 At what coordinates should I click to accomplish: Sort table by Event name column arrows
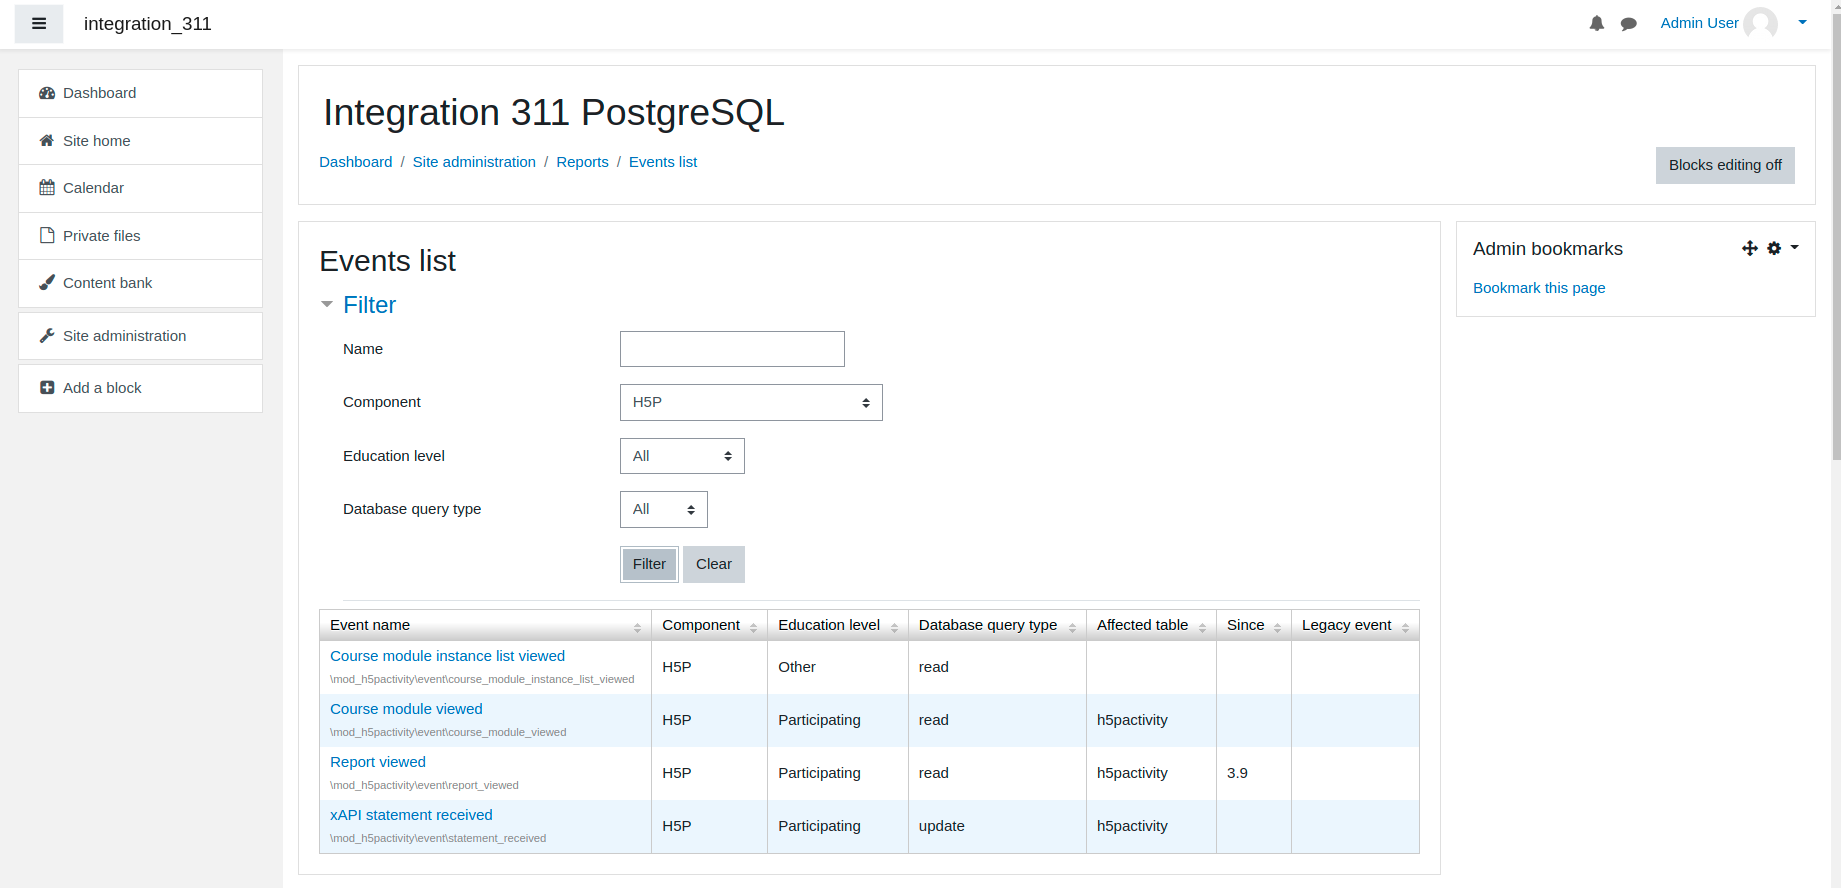637,627
